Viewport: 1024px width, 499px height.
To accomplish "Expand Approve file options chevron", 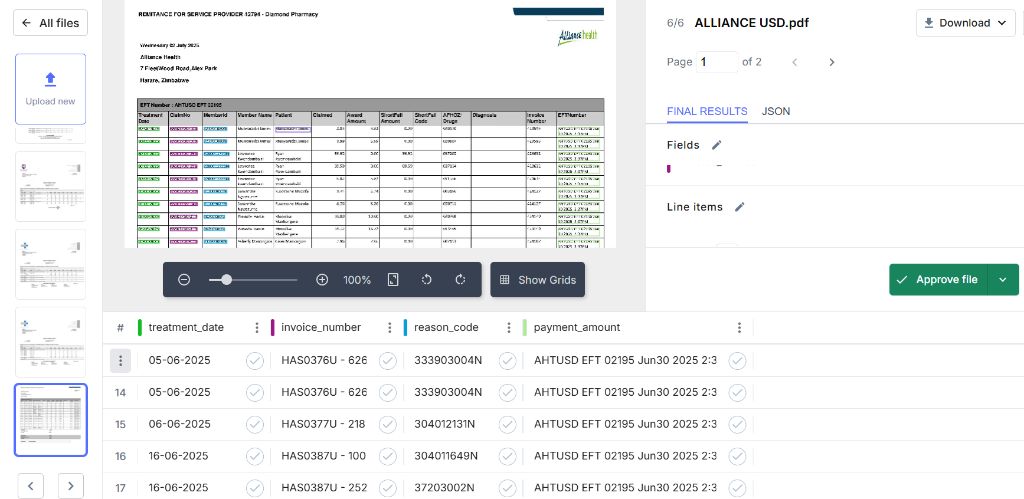I will (1003, 280).
